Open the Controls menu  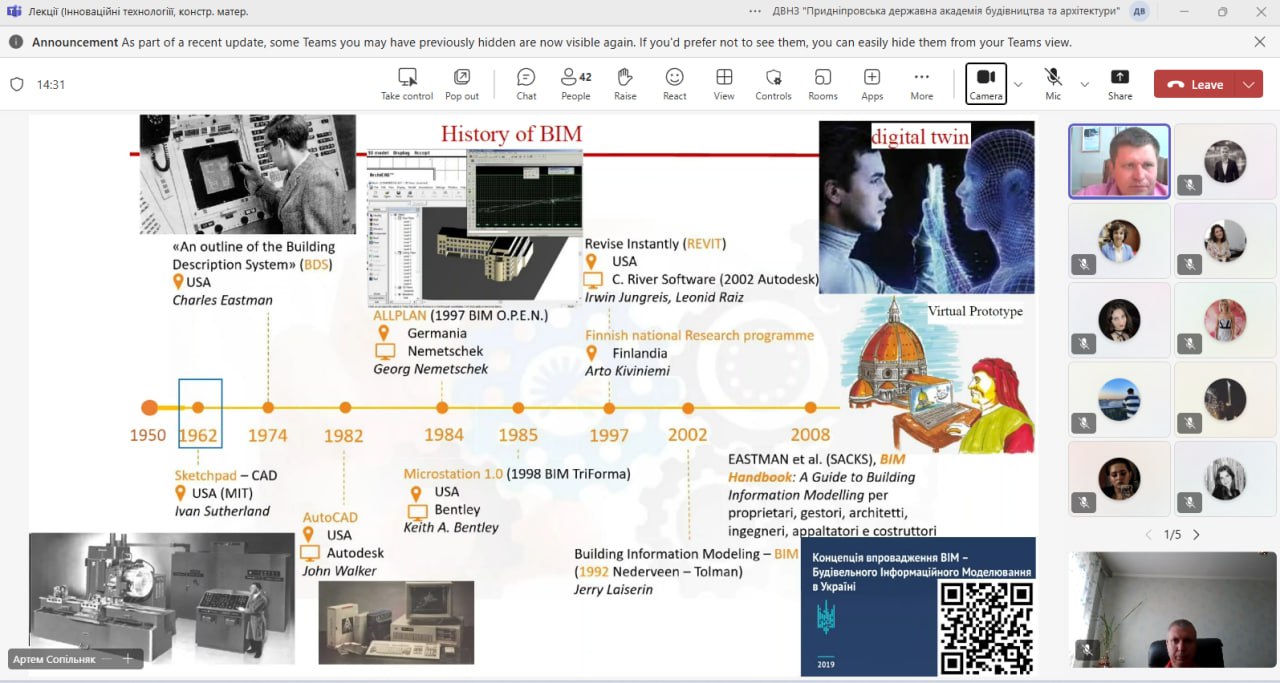click(x=773, y=78)
